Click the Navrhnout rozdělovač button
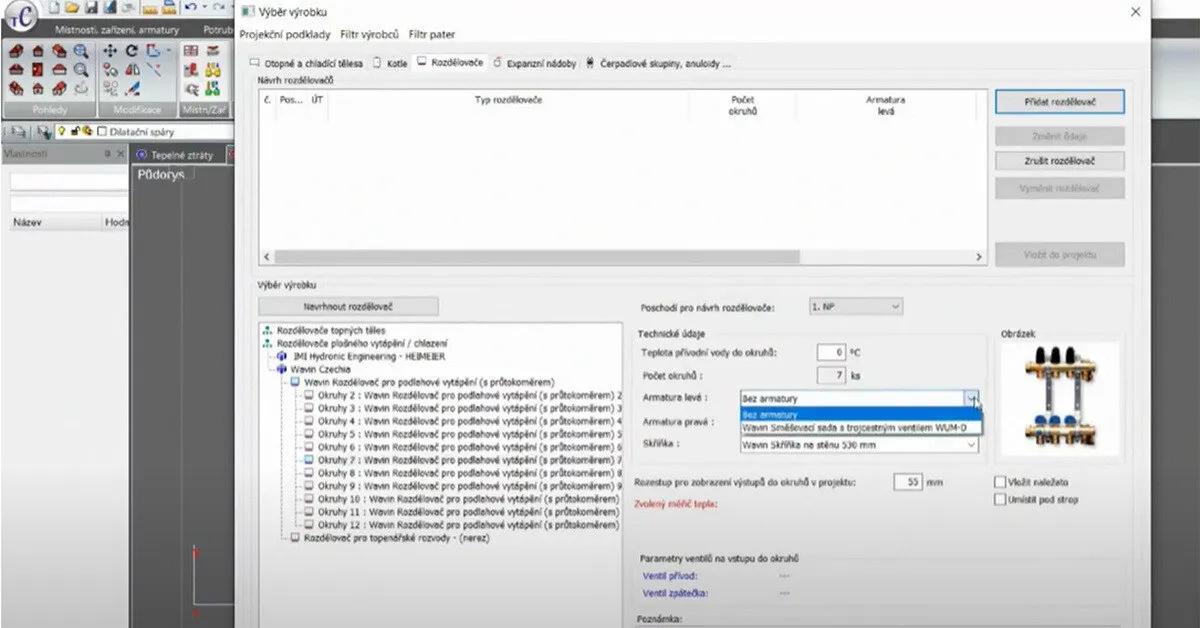Image resolution: width=1200 pixels, height=628 pixels. [x=348, y=306]
